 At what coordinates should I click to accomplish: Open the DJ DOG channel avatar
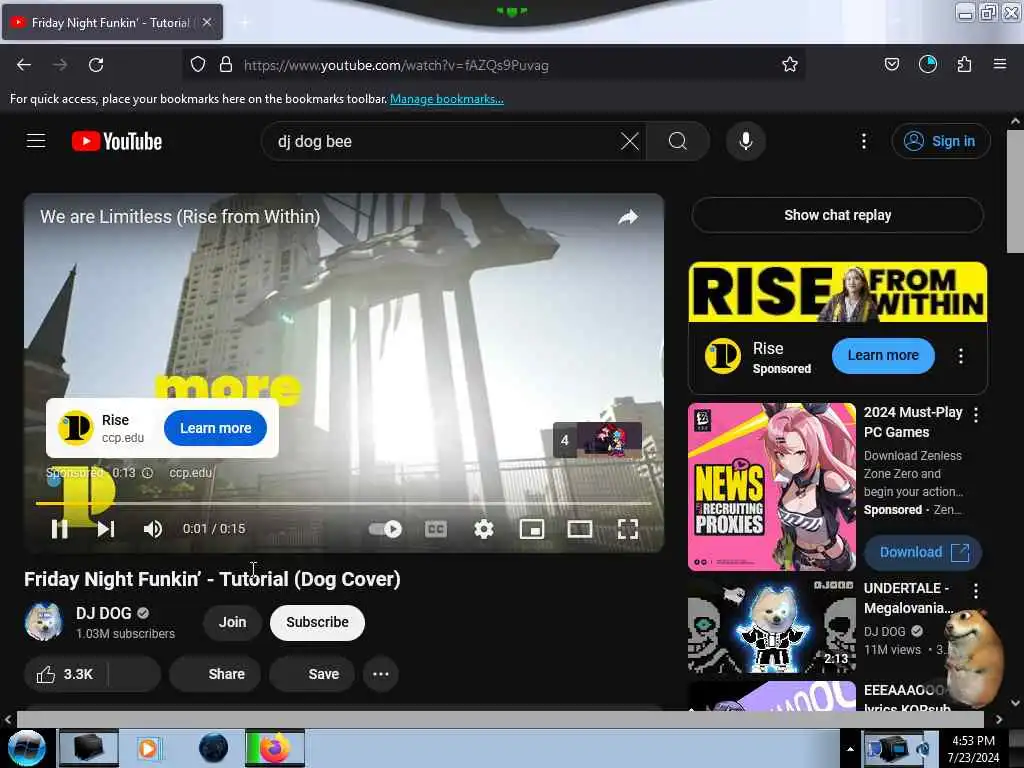[x=44, y=622]
